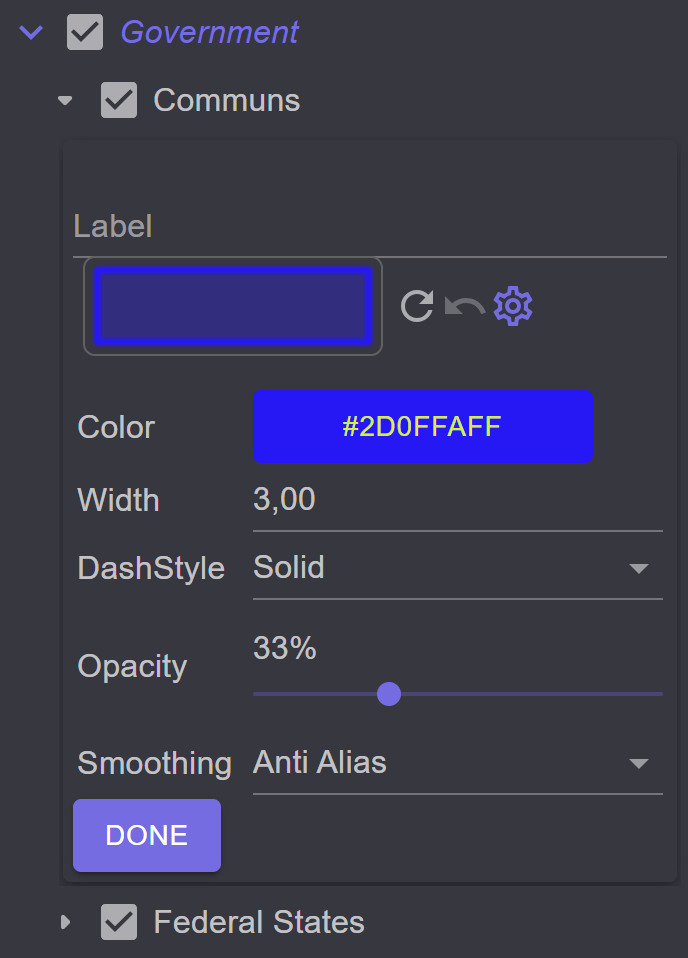Select the Communs layer label
This screenshot has width=688, height=958.
pos(227,100)
